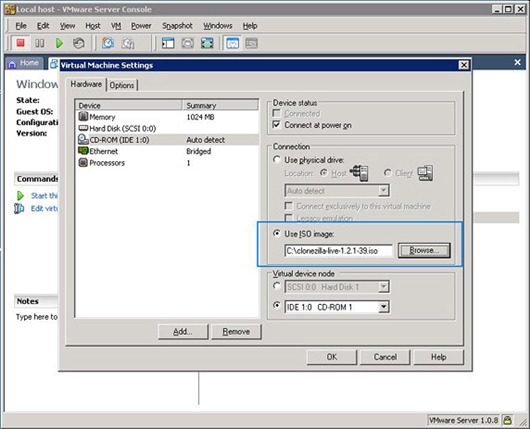Click the green Start virtual machine arrow icon
Viewport: 530px width, 429px height.
[20, 195]
